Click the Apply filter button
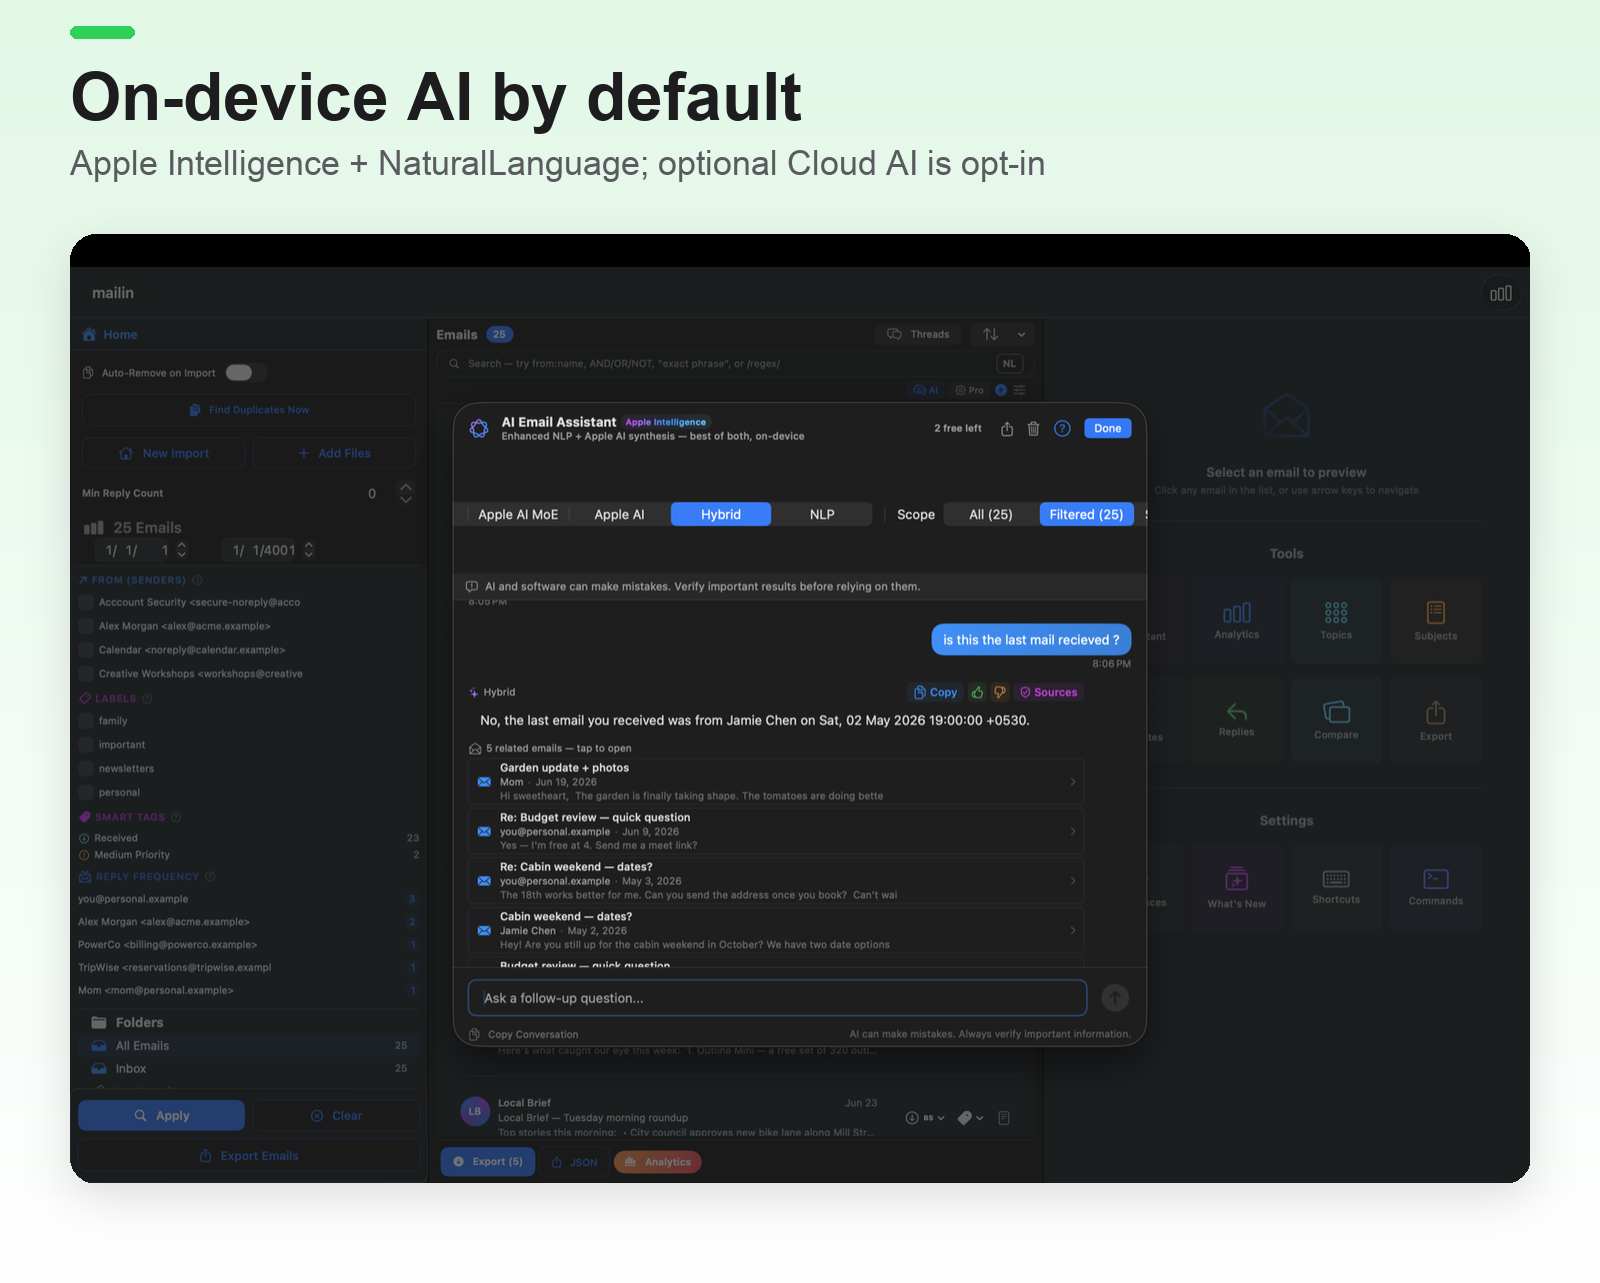Screen dimensions: 1600x1283 (162, 1116)
